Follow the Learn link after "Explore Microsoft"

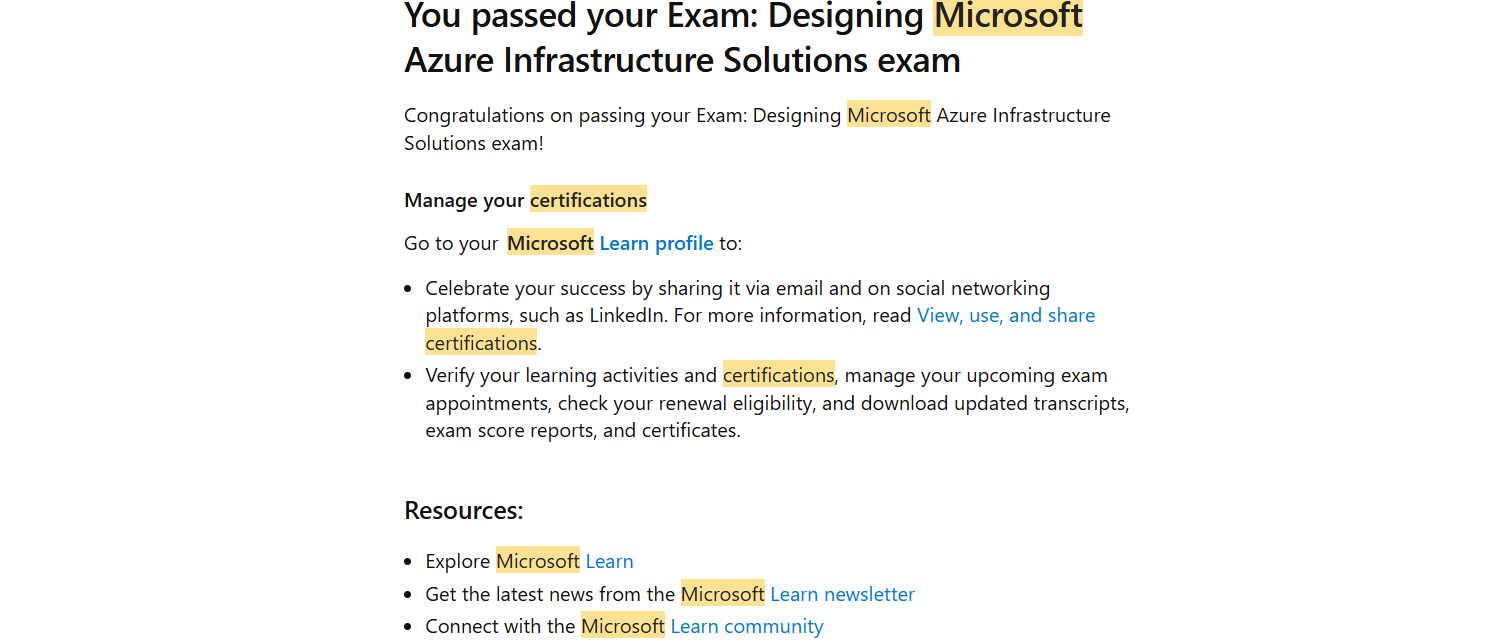click(x=609, y=561)
